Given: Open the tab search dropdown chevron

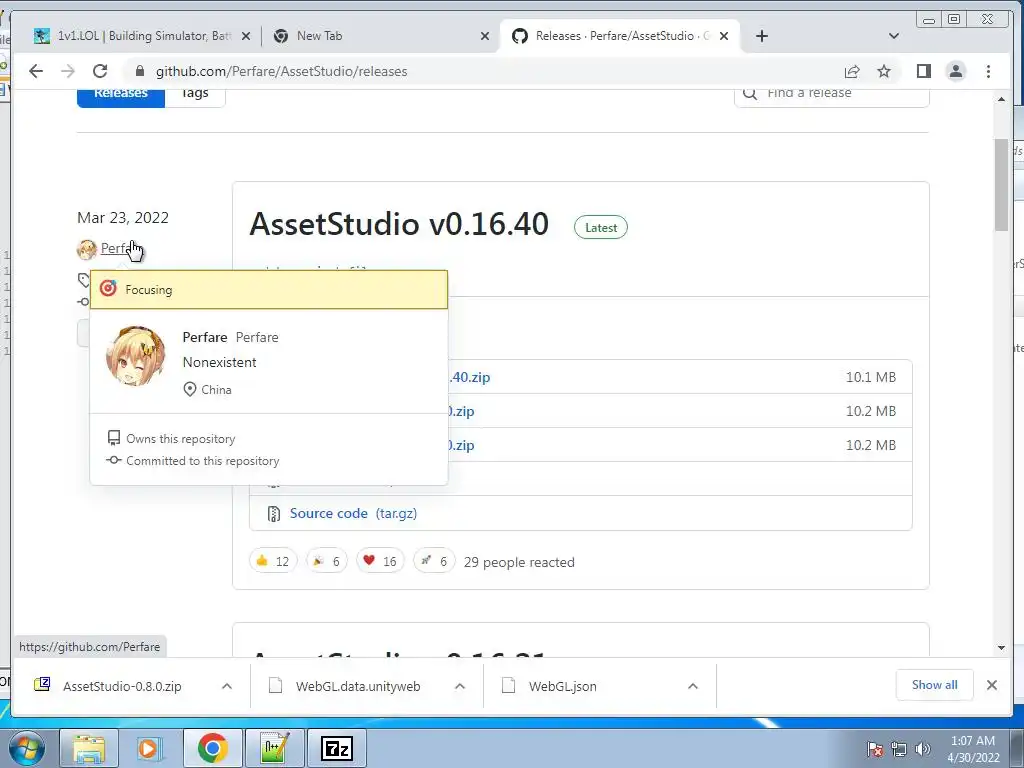Looking at the screenshot, I should 894,36.
